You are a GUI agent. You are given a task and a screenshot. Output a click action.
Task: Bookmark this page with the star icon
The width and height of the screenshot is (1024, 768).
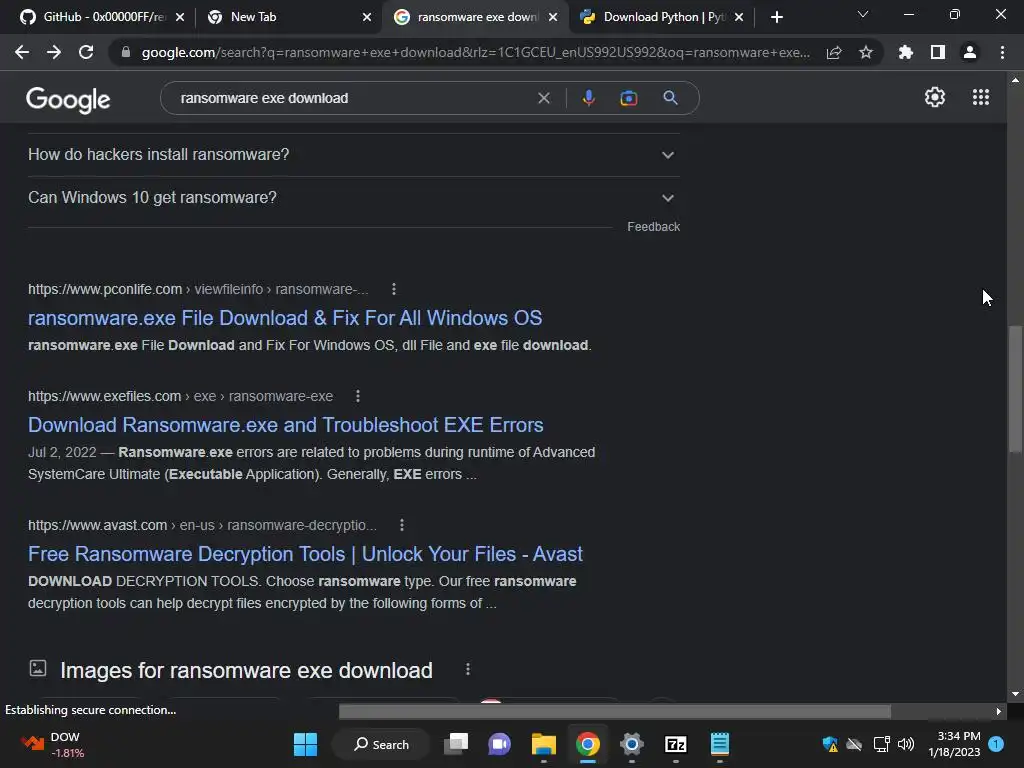click(x=866, y=52)
